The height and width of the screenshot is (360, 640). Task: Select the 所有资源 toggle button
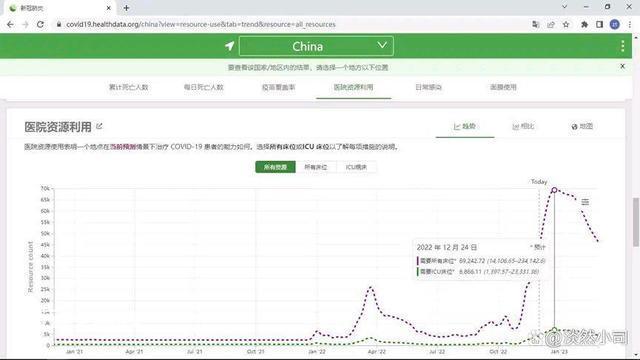(276, 167)
